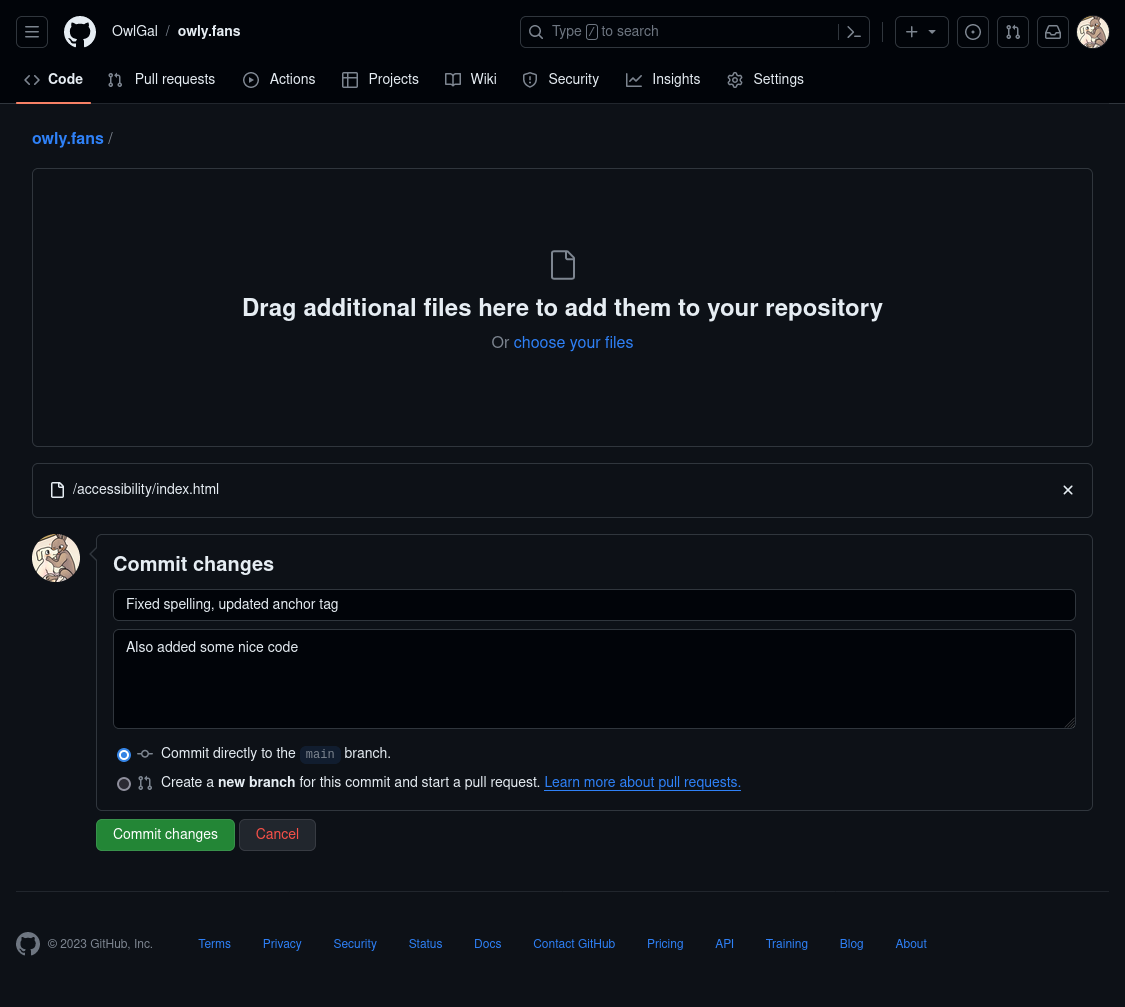This screenshot has height=1007, width=1125.
Task: Click the footer GitHub logo
Action: (28, 944)
